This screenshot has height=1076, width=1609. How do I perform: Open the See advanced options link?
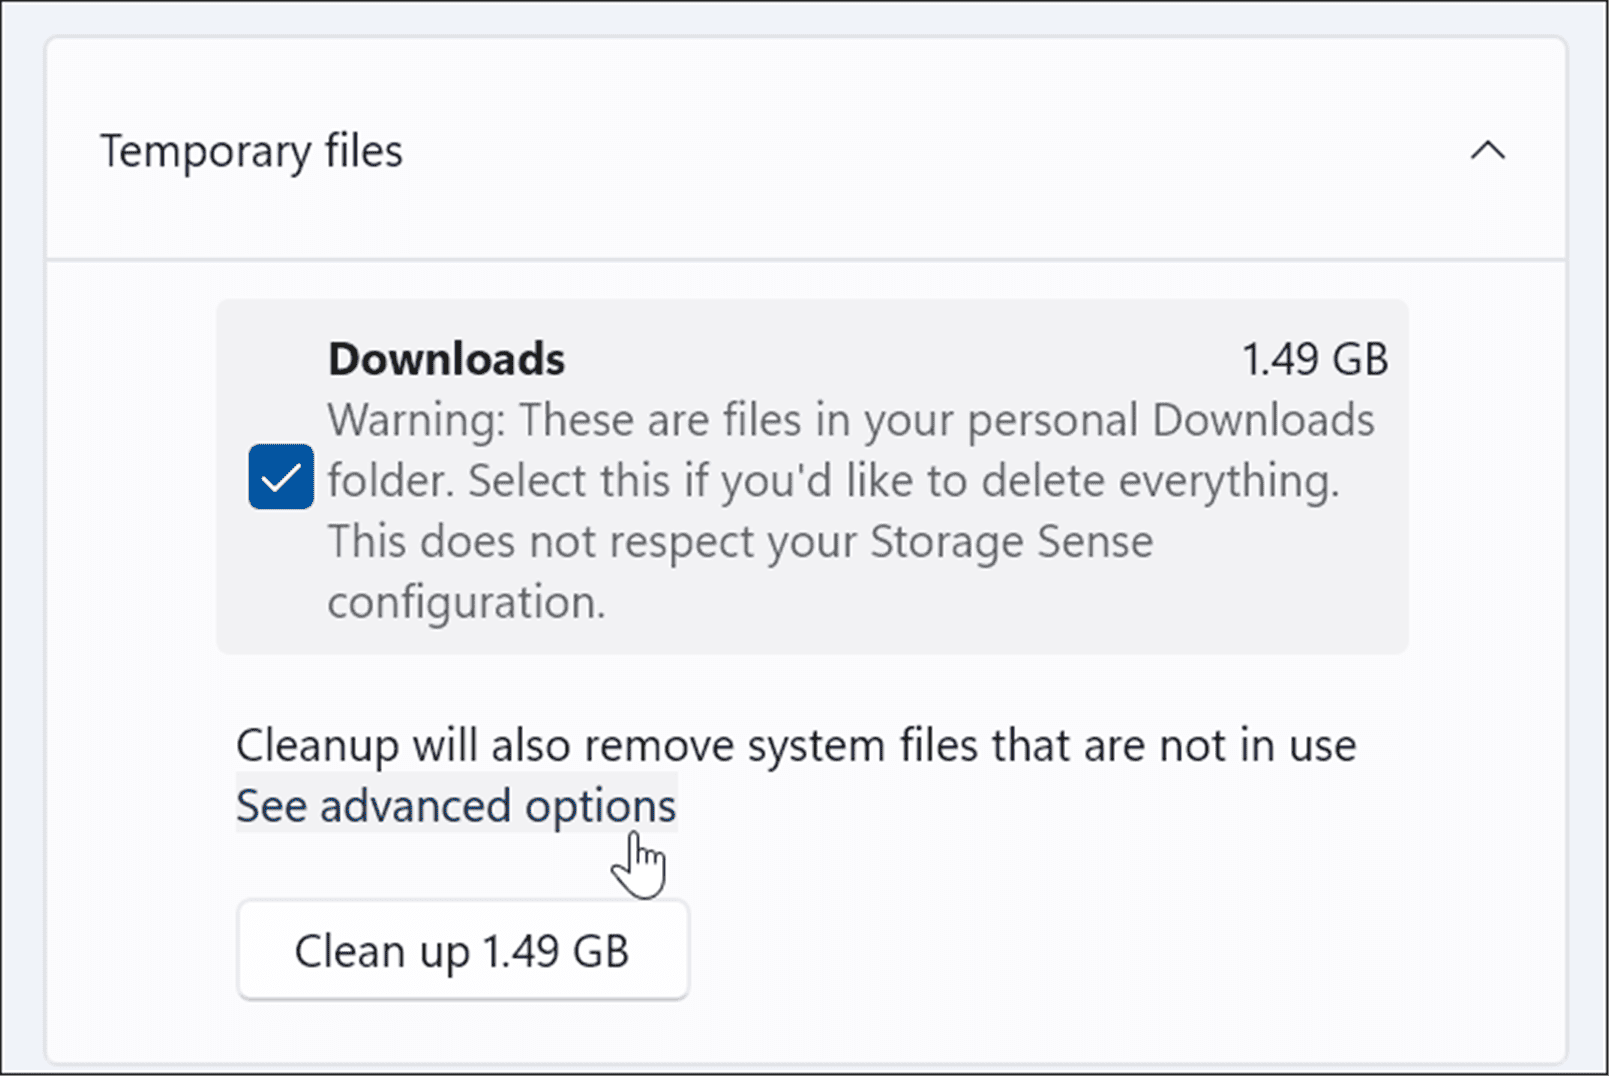pyautogui.click(x=456, y=806)
